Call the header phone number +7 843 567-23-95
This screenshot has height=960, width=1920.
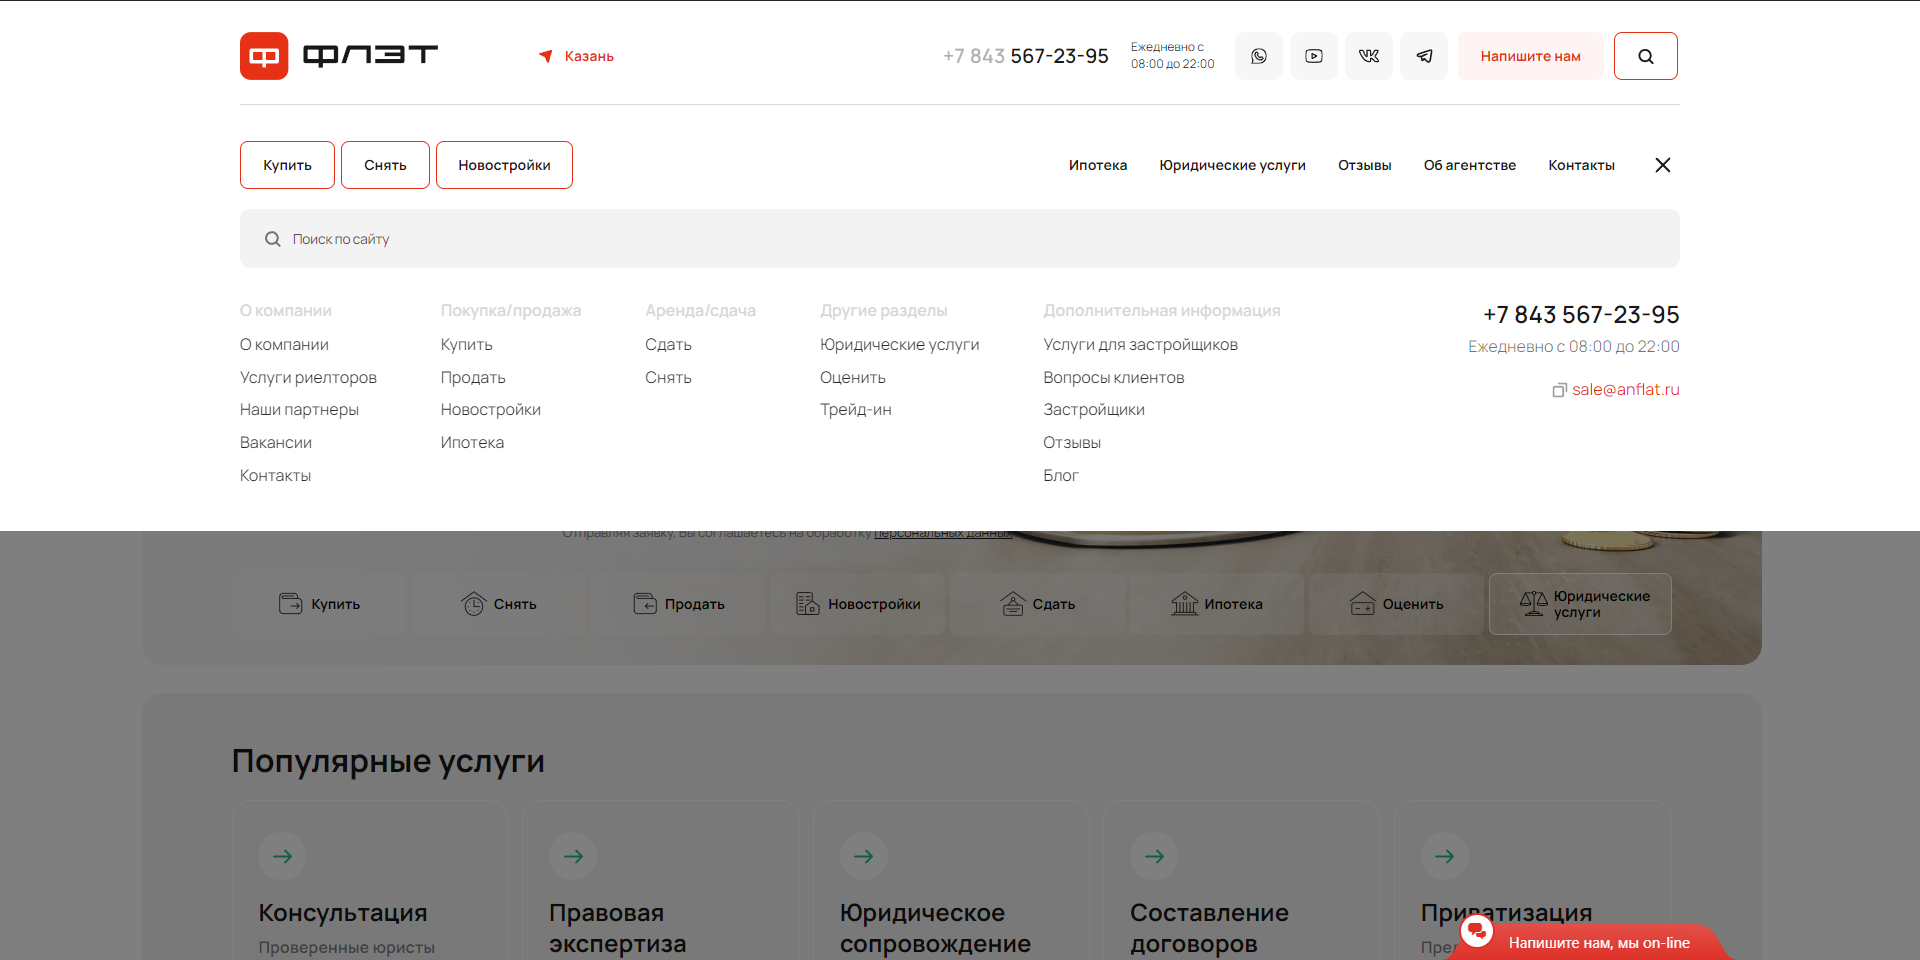coord(1025,56)
